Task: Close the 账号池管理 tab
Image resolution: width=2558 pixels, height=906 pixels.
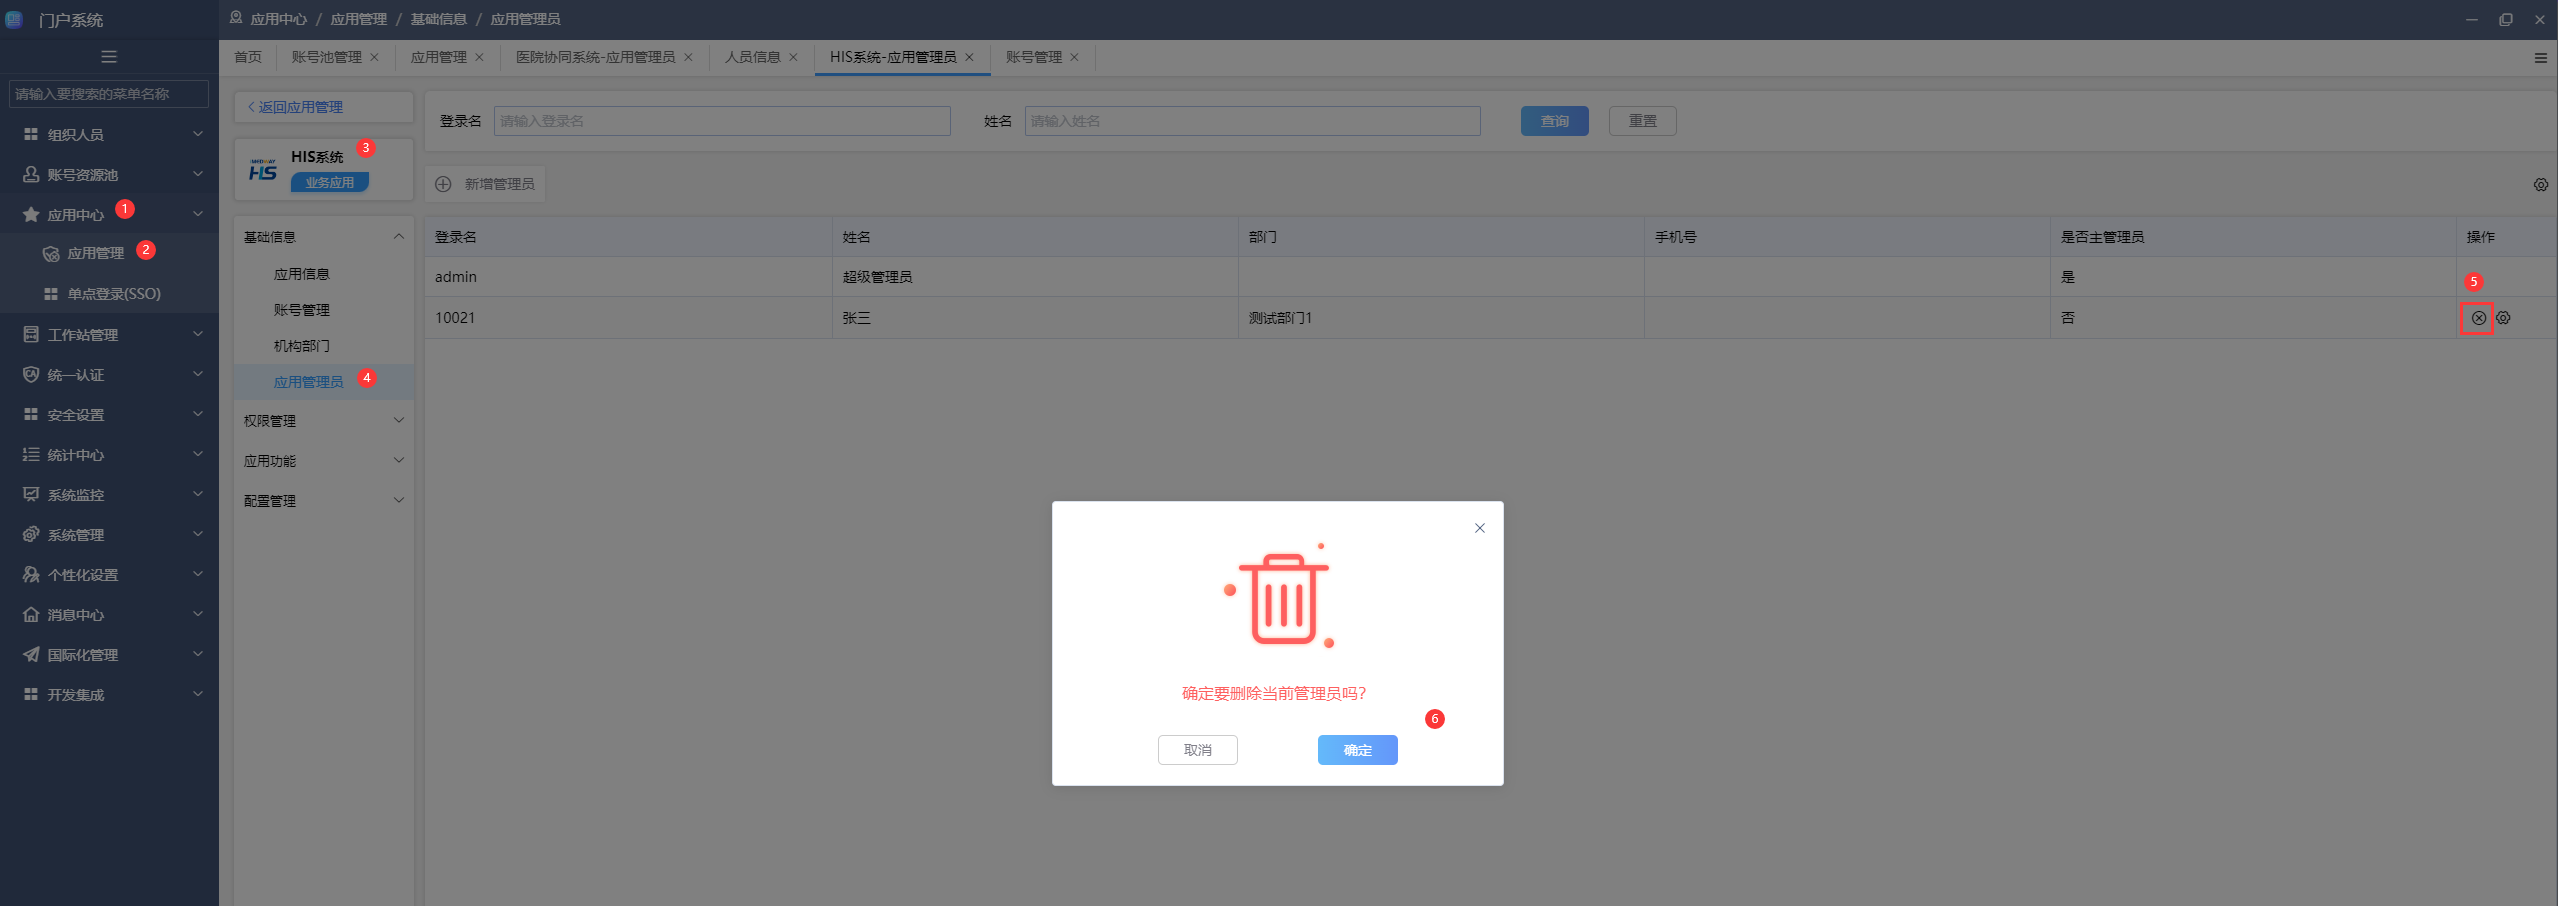Action: (x=375, y=57)
